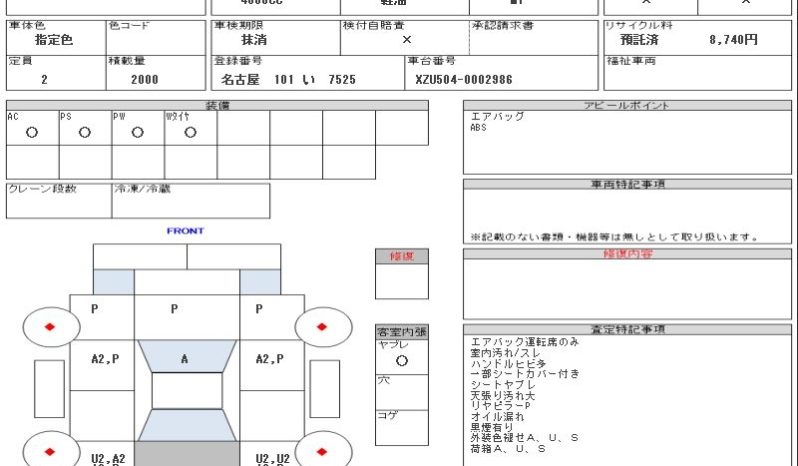Image resolution: width=798 pixels, height=466 pixels.
Task: Click the PS equipment circle mark
Action: pos(84,133)
